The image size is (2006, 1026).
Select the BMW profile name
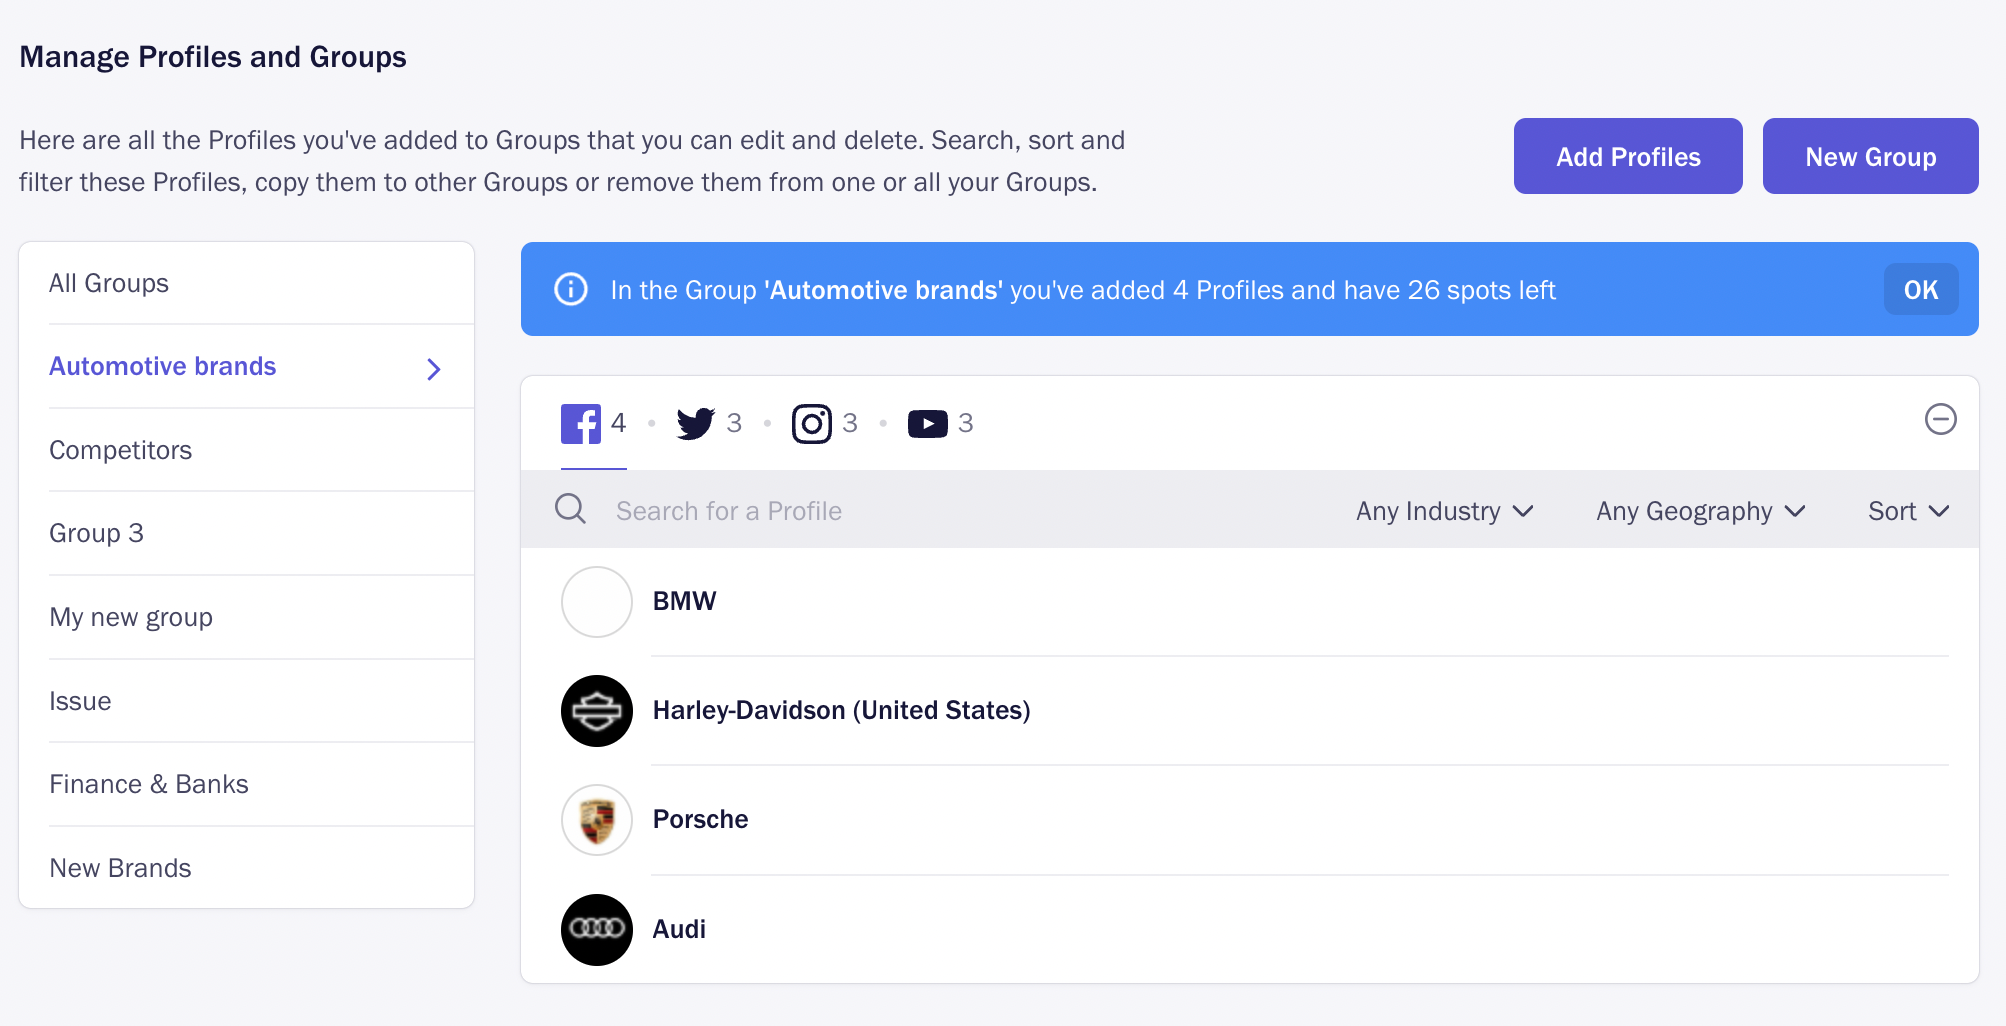[684, 601]
